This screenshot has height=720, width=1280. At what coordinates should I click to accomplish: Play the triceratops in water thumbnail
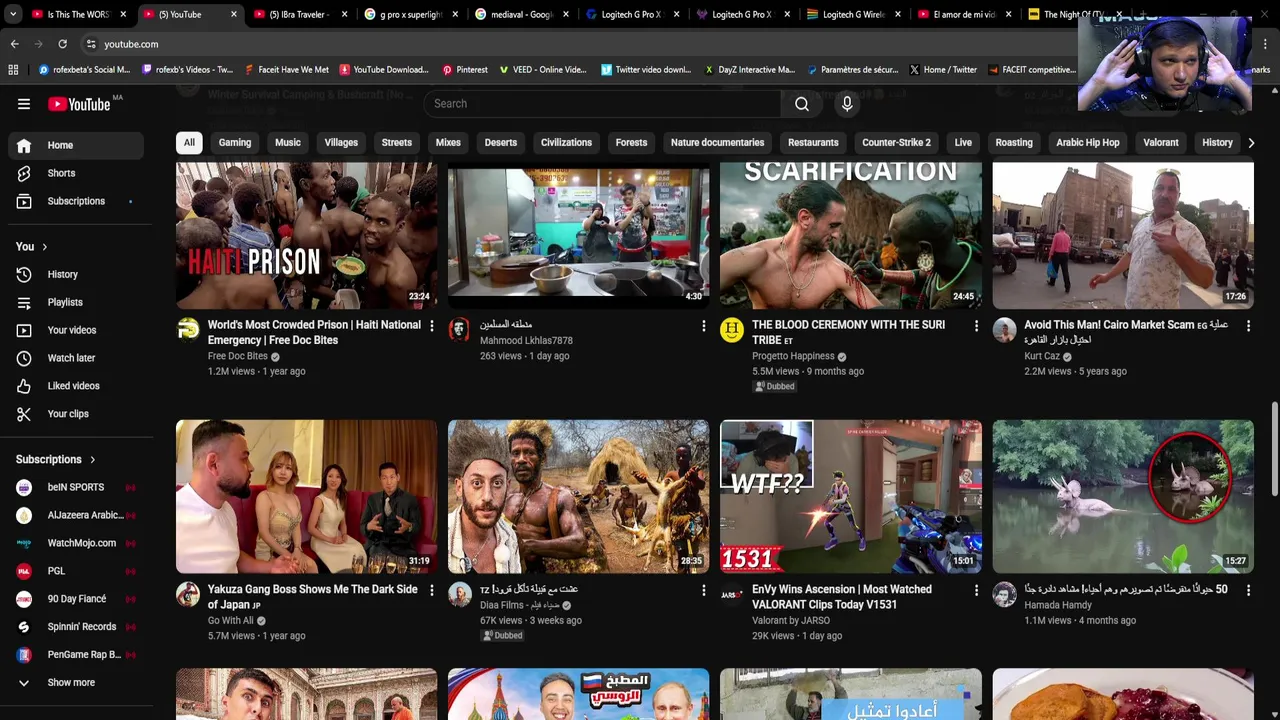[1123, 497]
